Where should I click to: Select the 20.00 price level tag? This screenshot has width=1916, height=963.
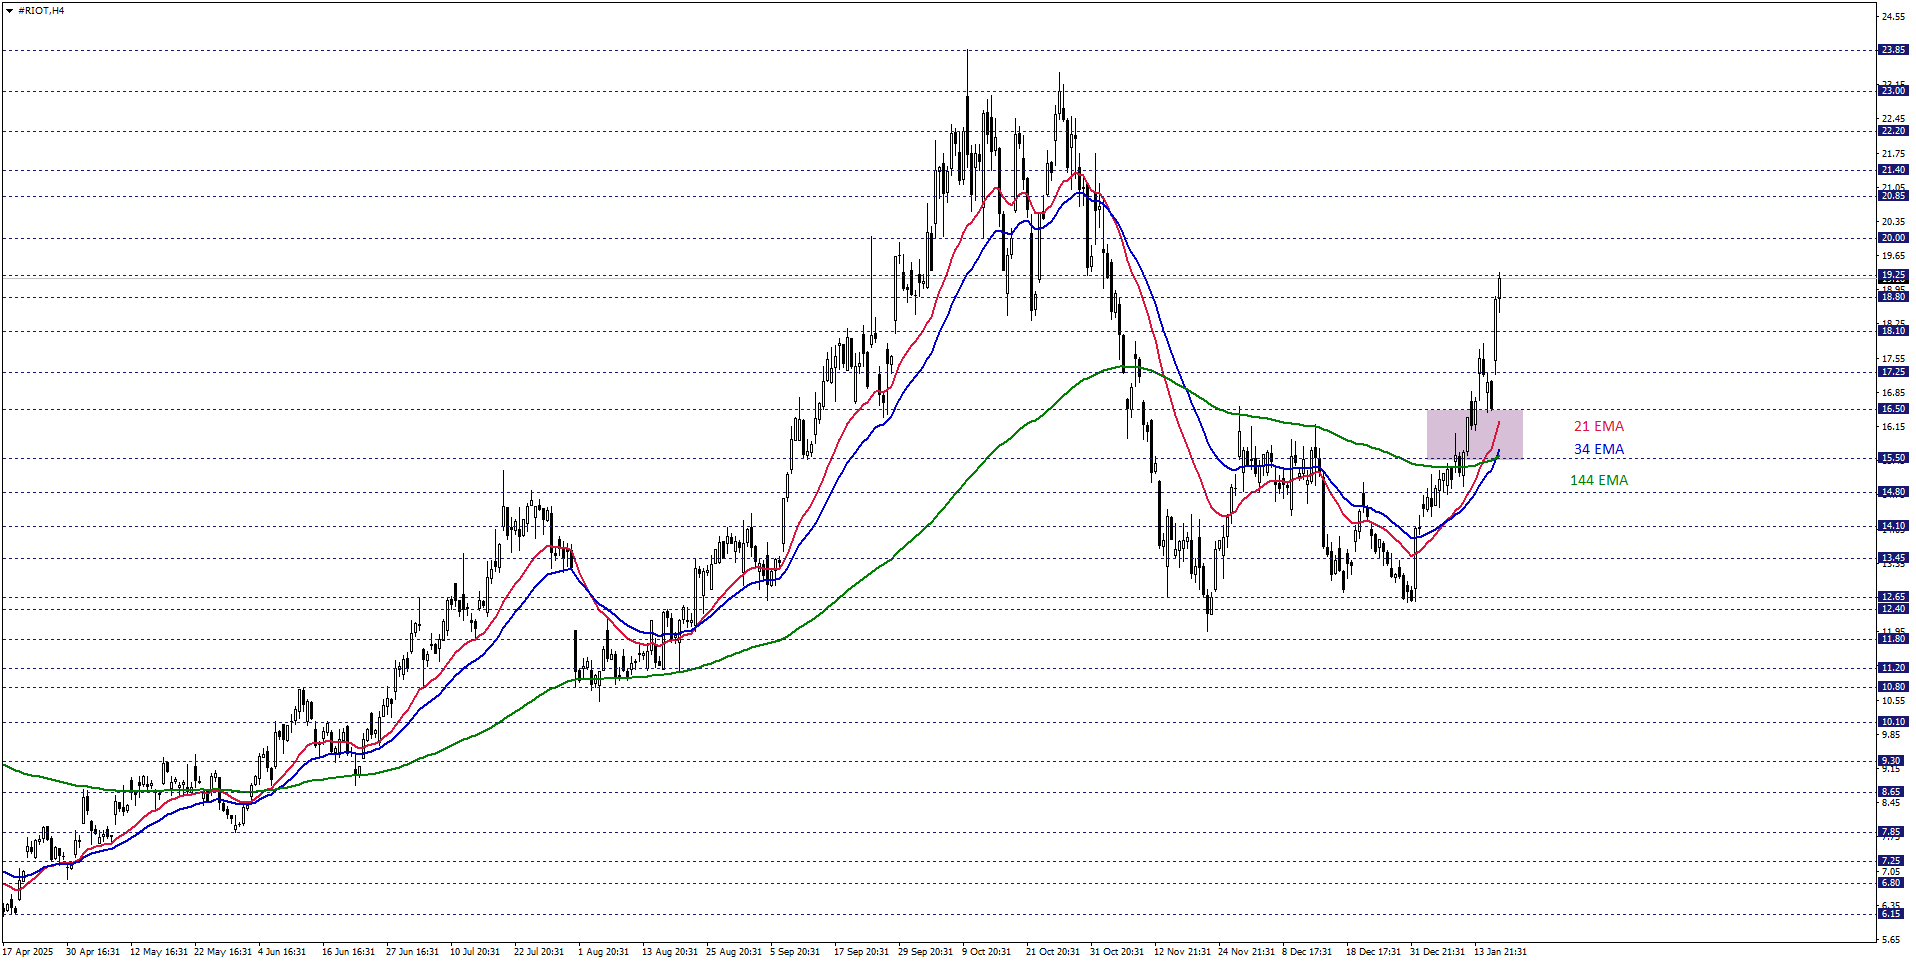[x=1892, y=238]
